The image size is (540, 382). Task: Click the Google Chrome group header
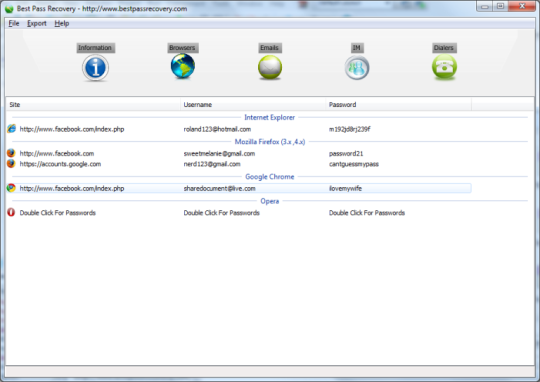coord(270,177)
